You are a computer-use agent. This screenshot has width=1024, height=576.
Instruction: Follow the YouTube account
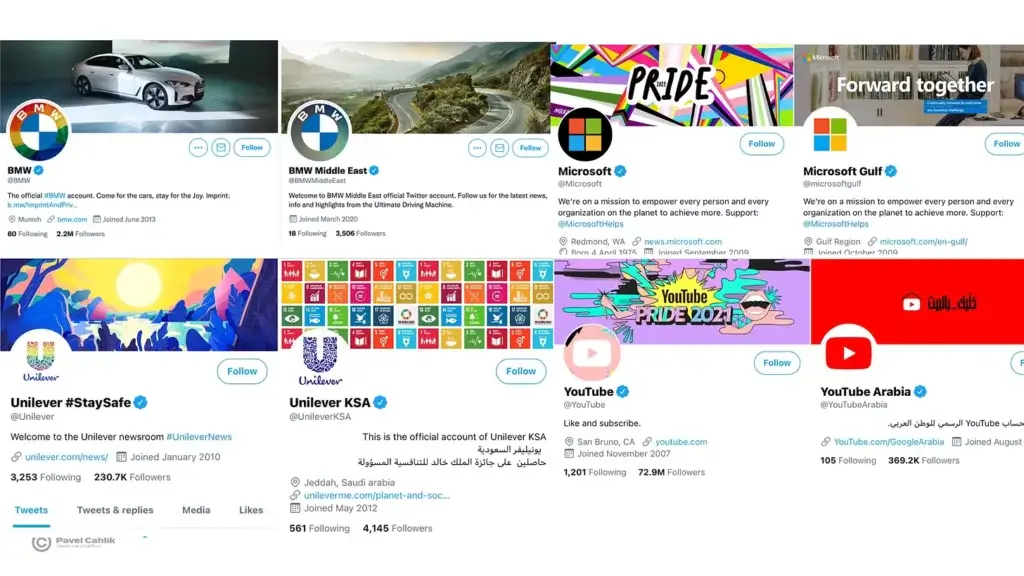click(776, 362)
